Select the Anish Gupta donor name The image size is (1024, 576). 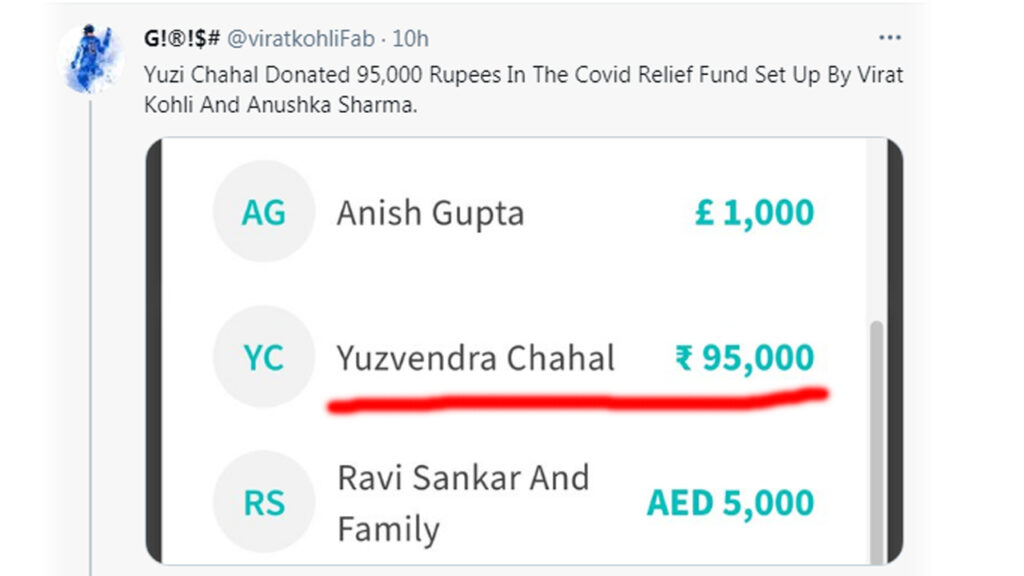[x=430, y=213]
